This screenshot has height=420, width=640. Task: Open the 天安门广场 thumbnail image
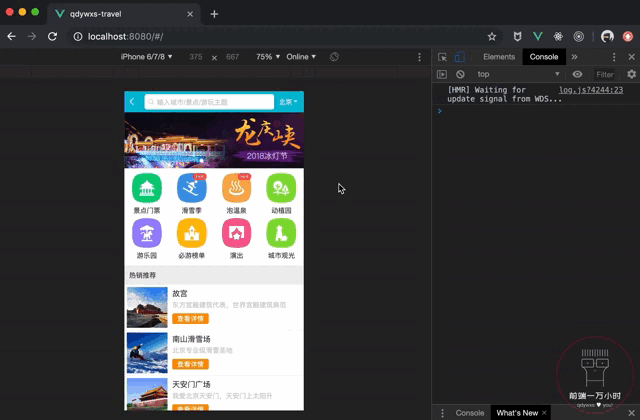147,394
